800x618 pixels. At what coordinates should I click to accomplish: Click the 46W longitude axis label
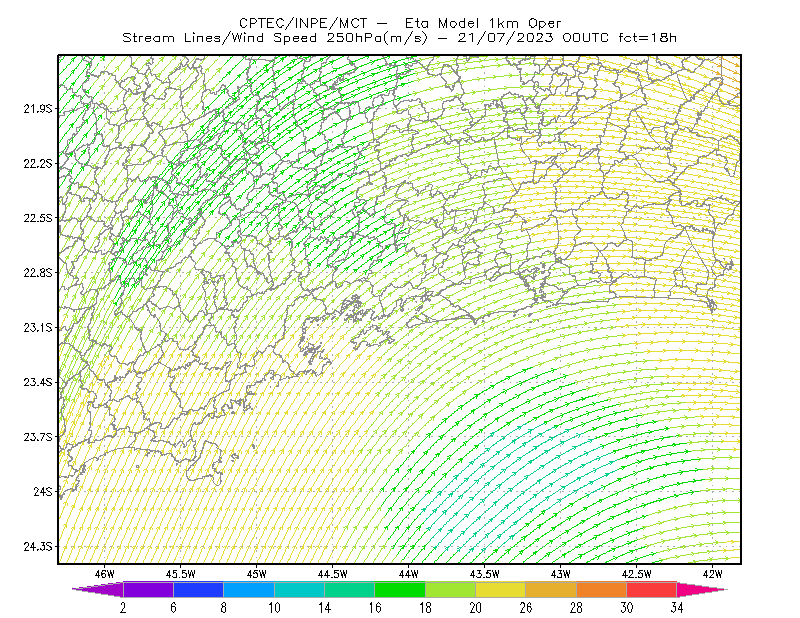tap(105, 574)
